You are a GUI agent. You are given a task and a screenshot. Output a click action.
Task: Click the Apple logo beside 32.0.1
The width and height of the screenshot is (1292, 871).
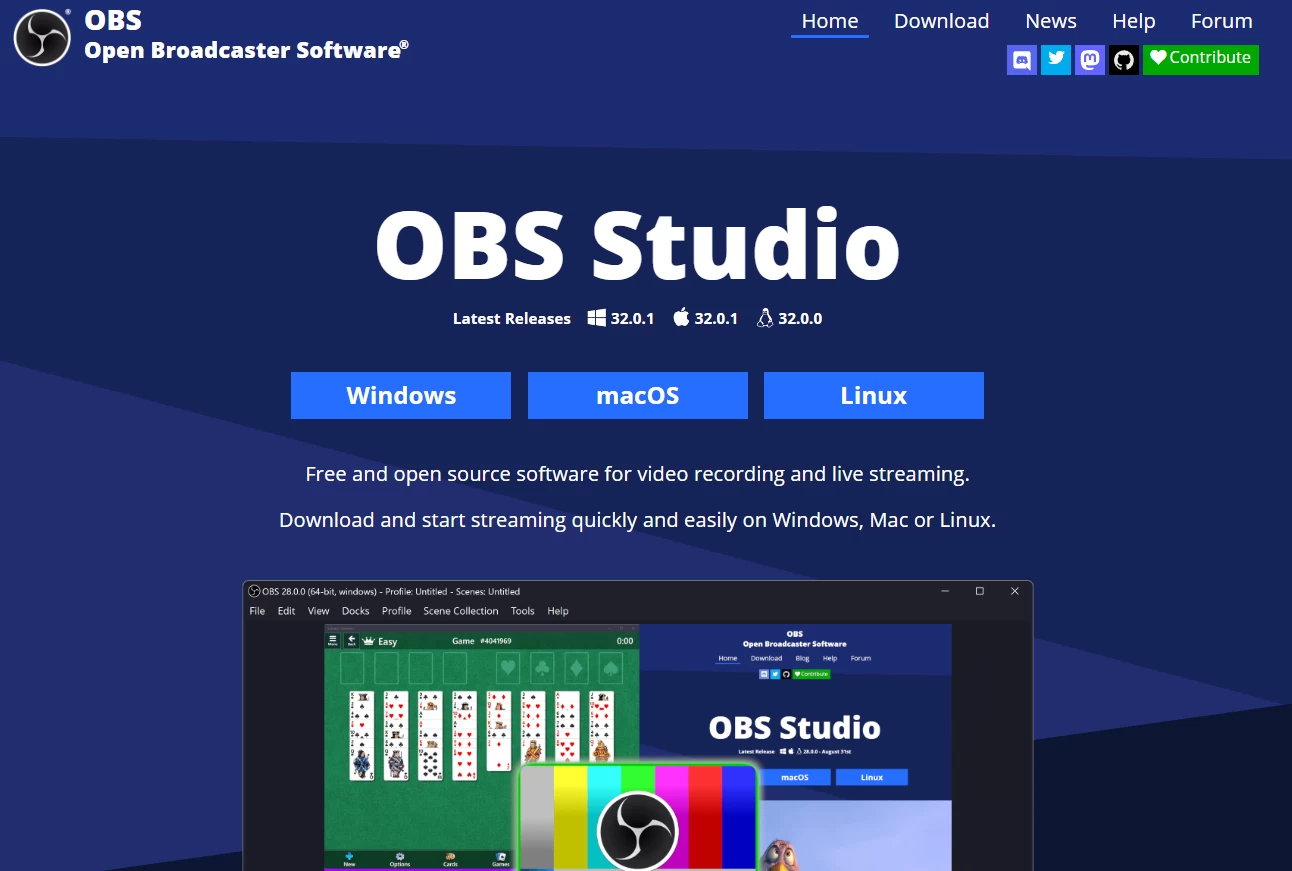[x=680, y=317]
